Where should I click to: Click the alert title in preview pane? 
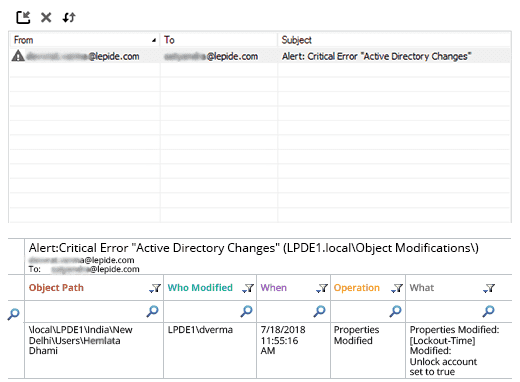tap(254, 248)
